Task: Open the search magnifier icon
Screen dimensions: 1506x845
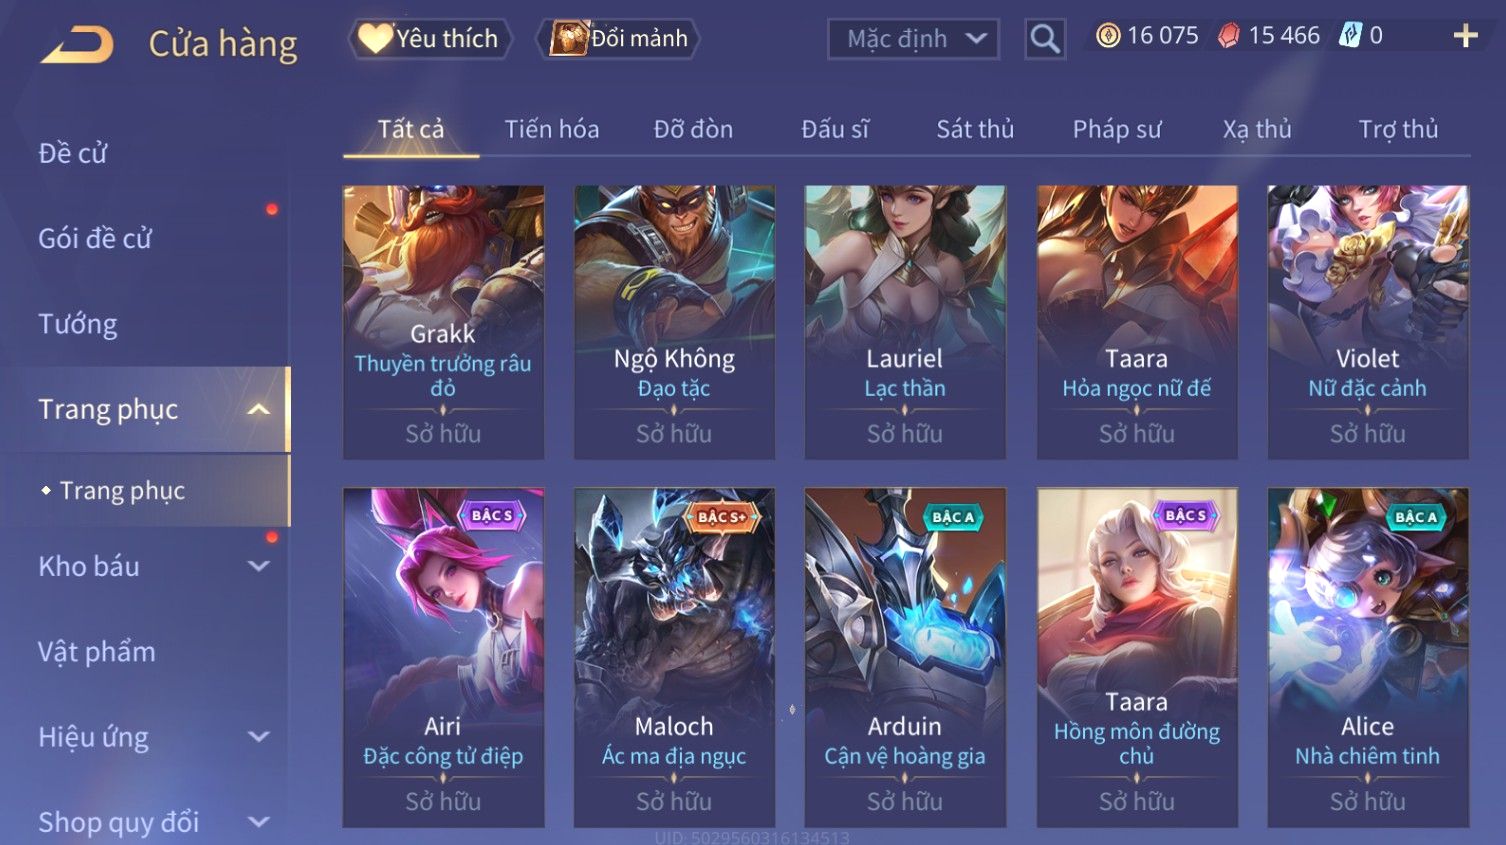Action: pos(1045,39)
